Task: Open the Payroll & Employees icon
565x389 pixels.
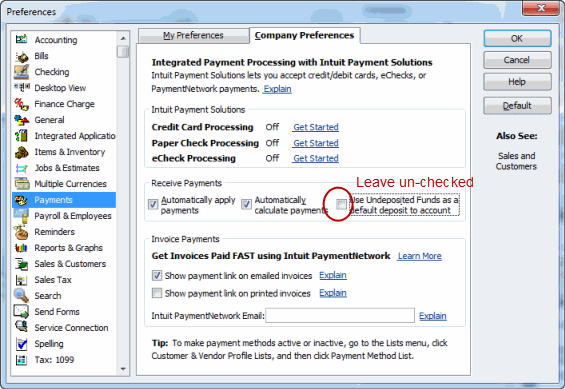Action: pyautogui.click(x=22, y=216)
